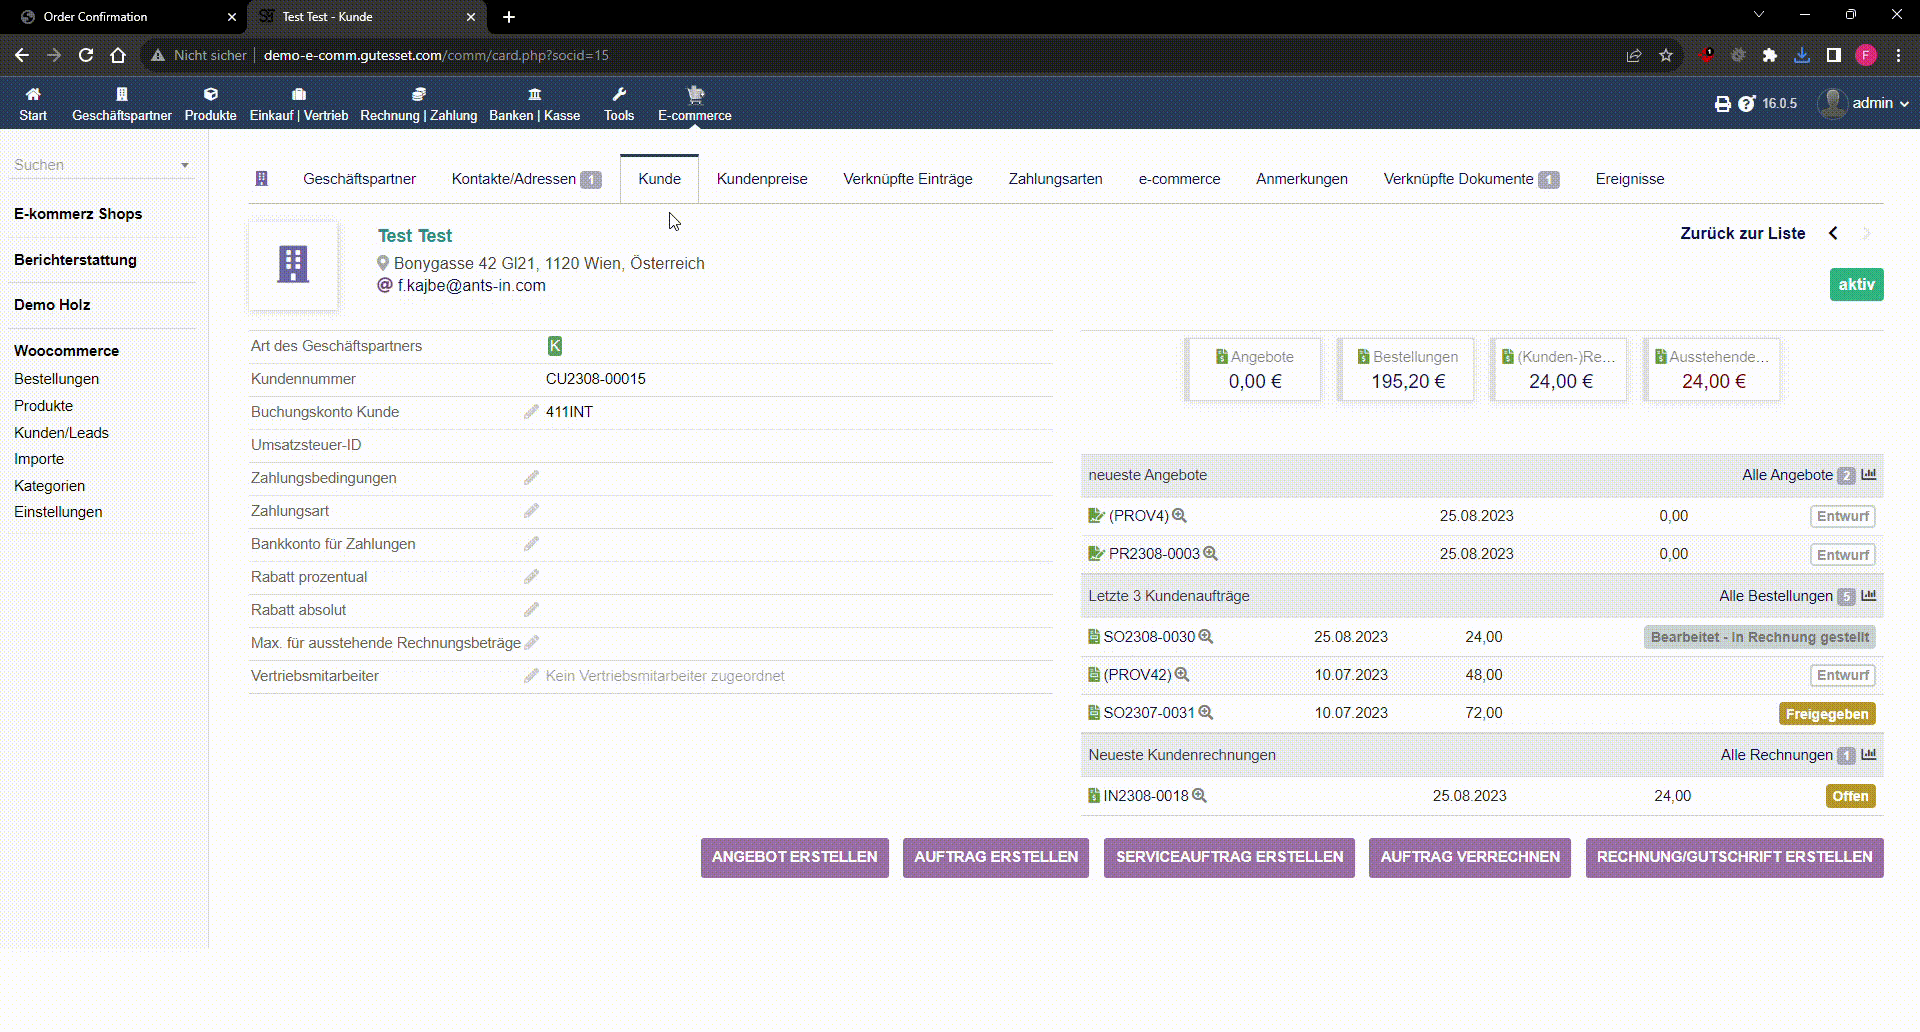This screenshot has height=1032, width=1920.
Task: Open Einstellungen in sidebar
Action: coord(58,512)
